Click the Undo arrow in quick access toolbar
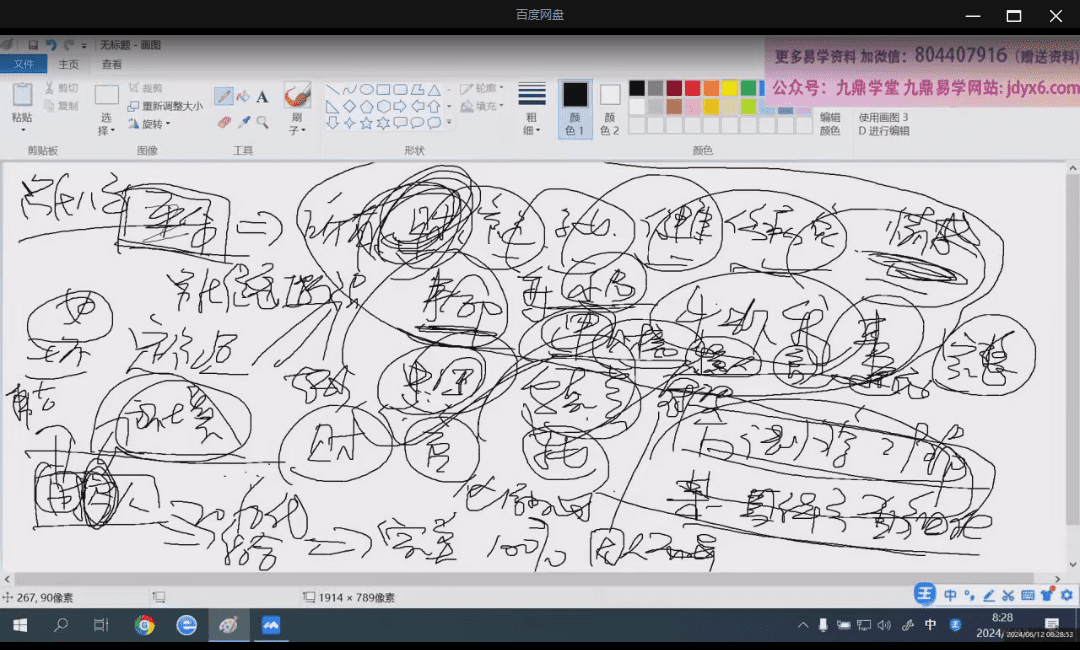The width and height of the screenshot is (1080, 650). click(x=51, y=45)
